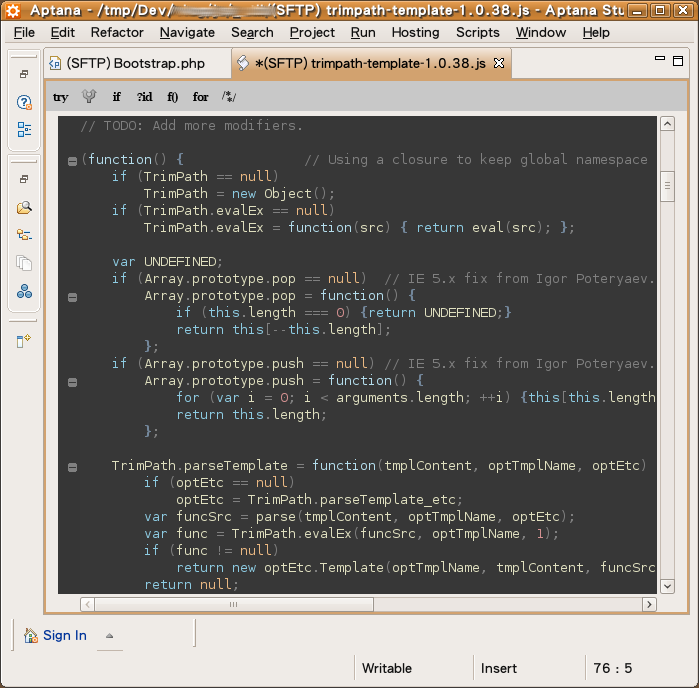Click horizontal scrollbar left arrow
Viewport: 699px width, 688px height.
87,605
